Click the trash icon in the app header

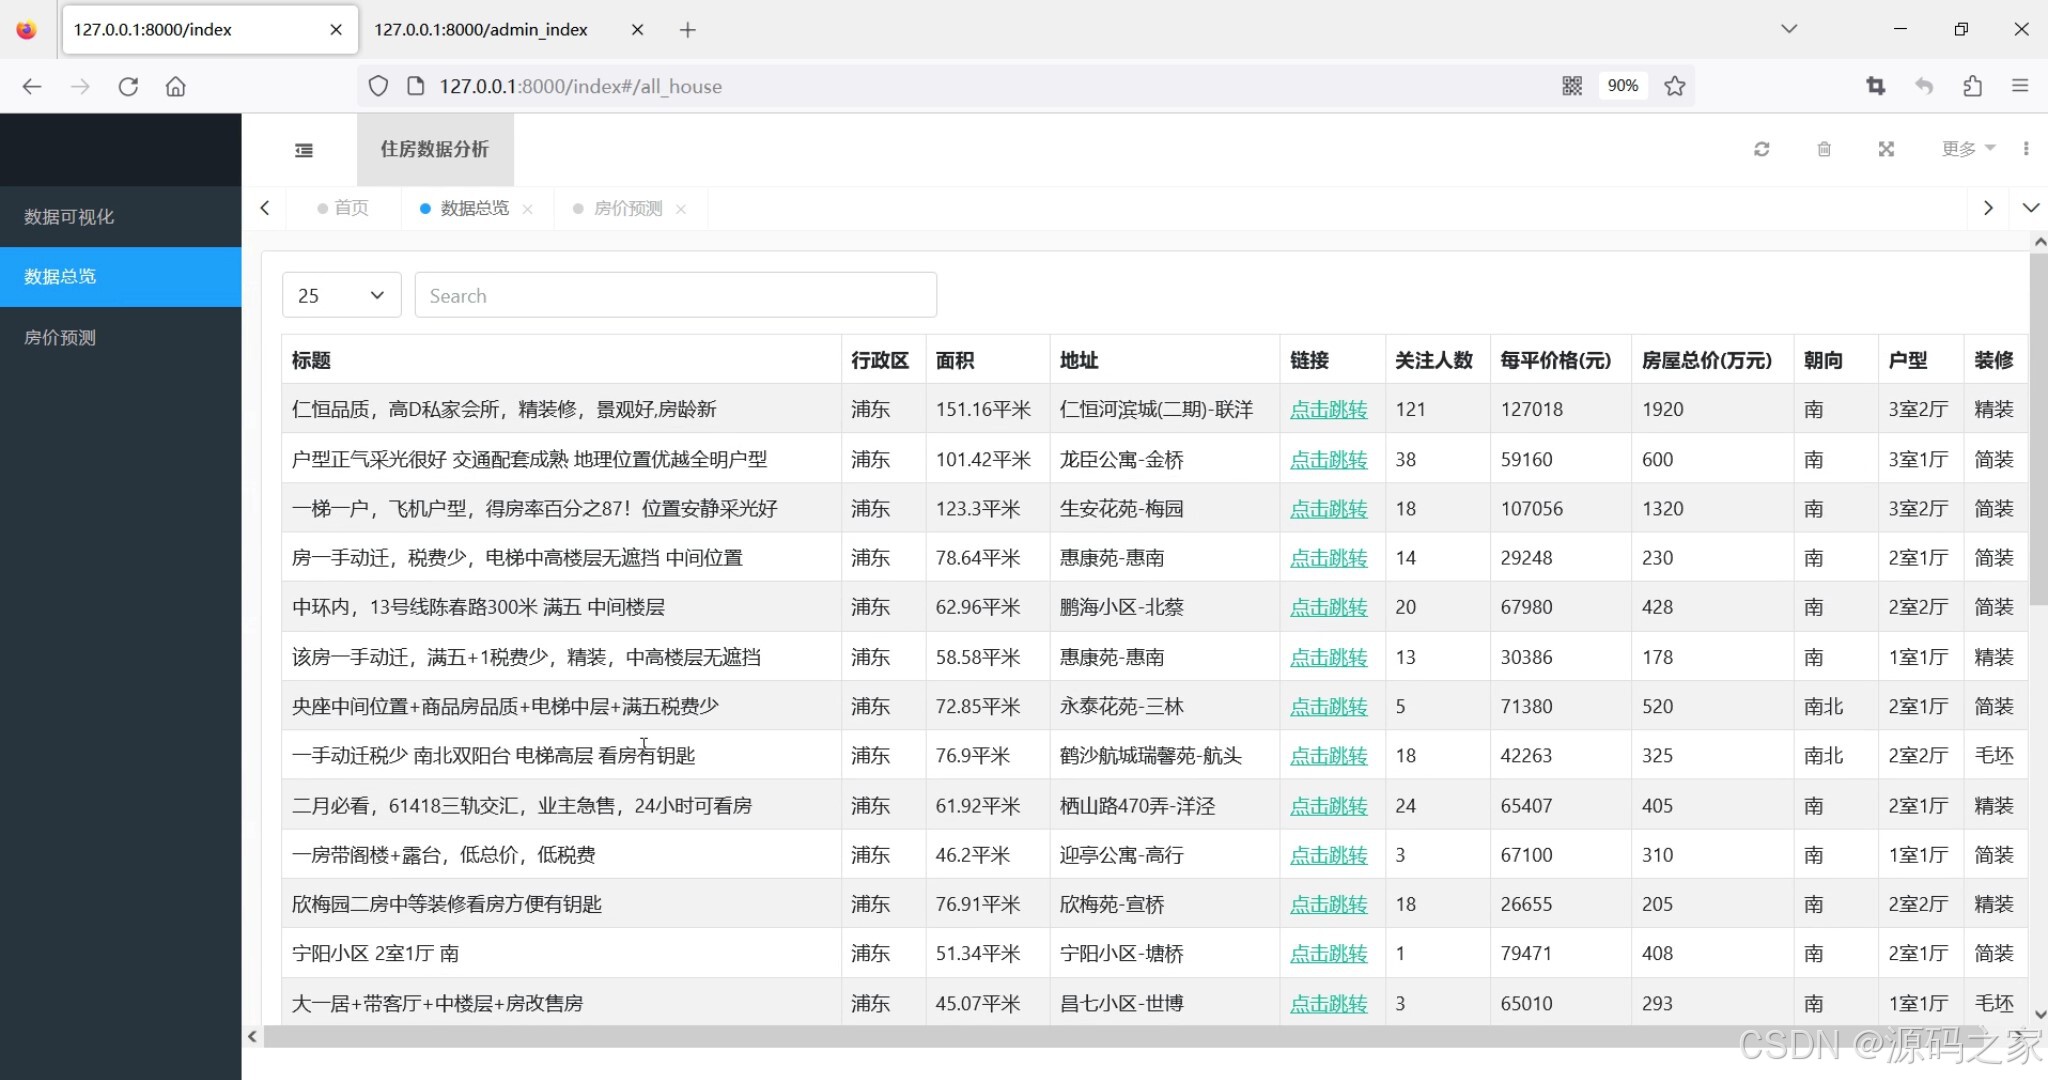(1824, 149)
